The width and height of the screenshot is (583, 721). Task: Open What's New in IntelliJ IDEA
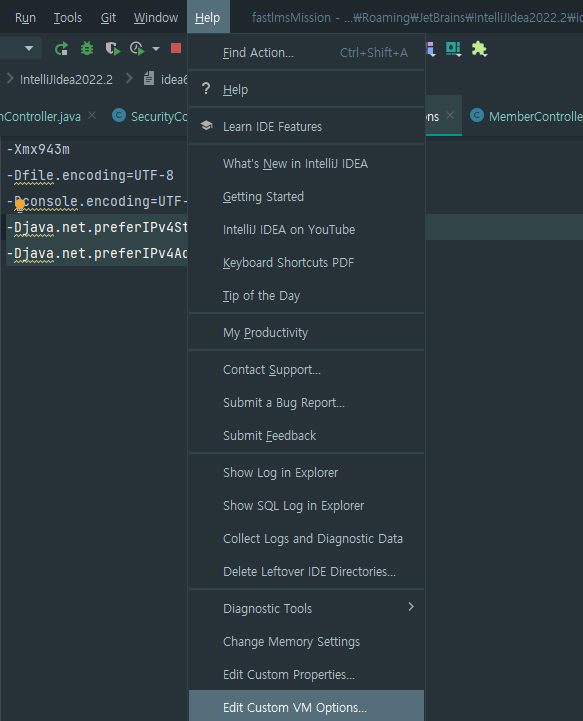[306, 164]
